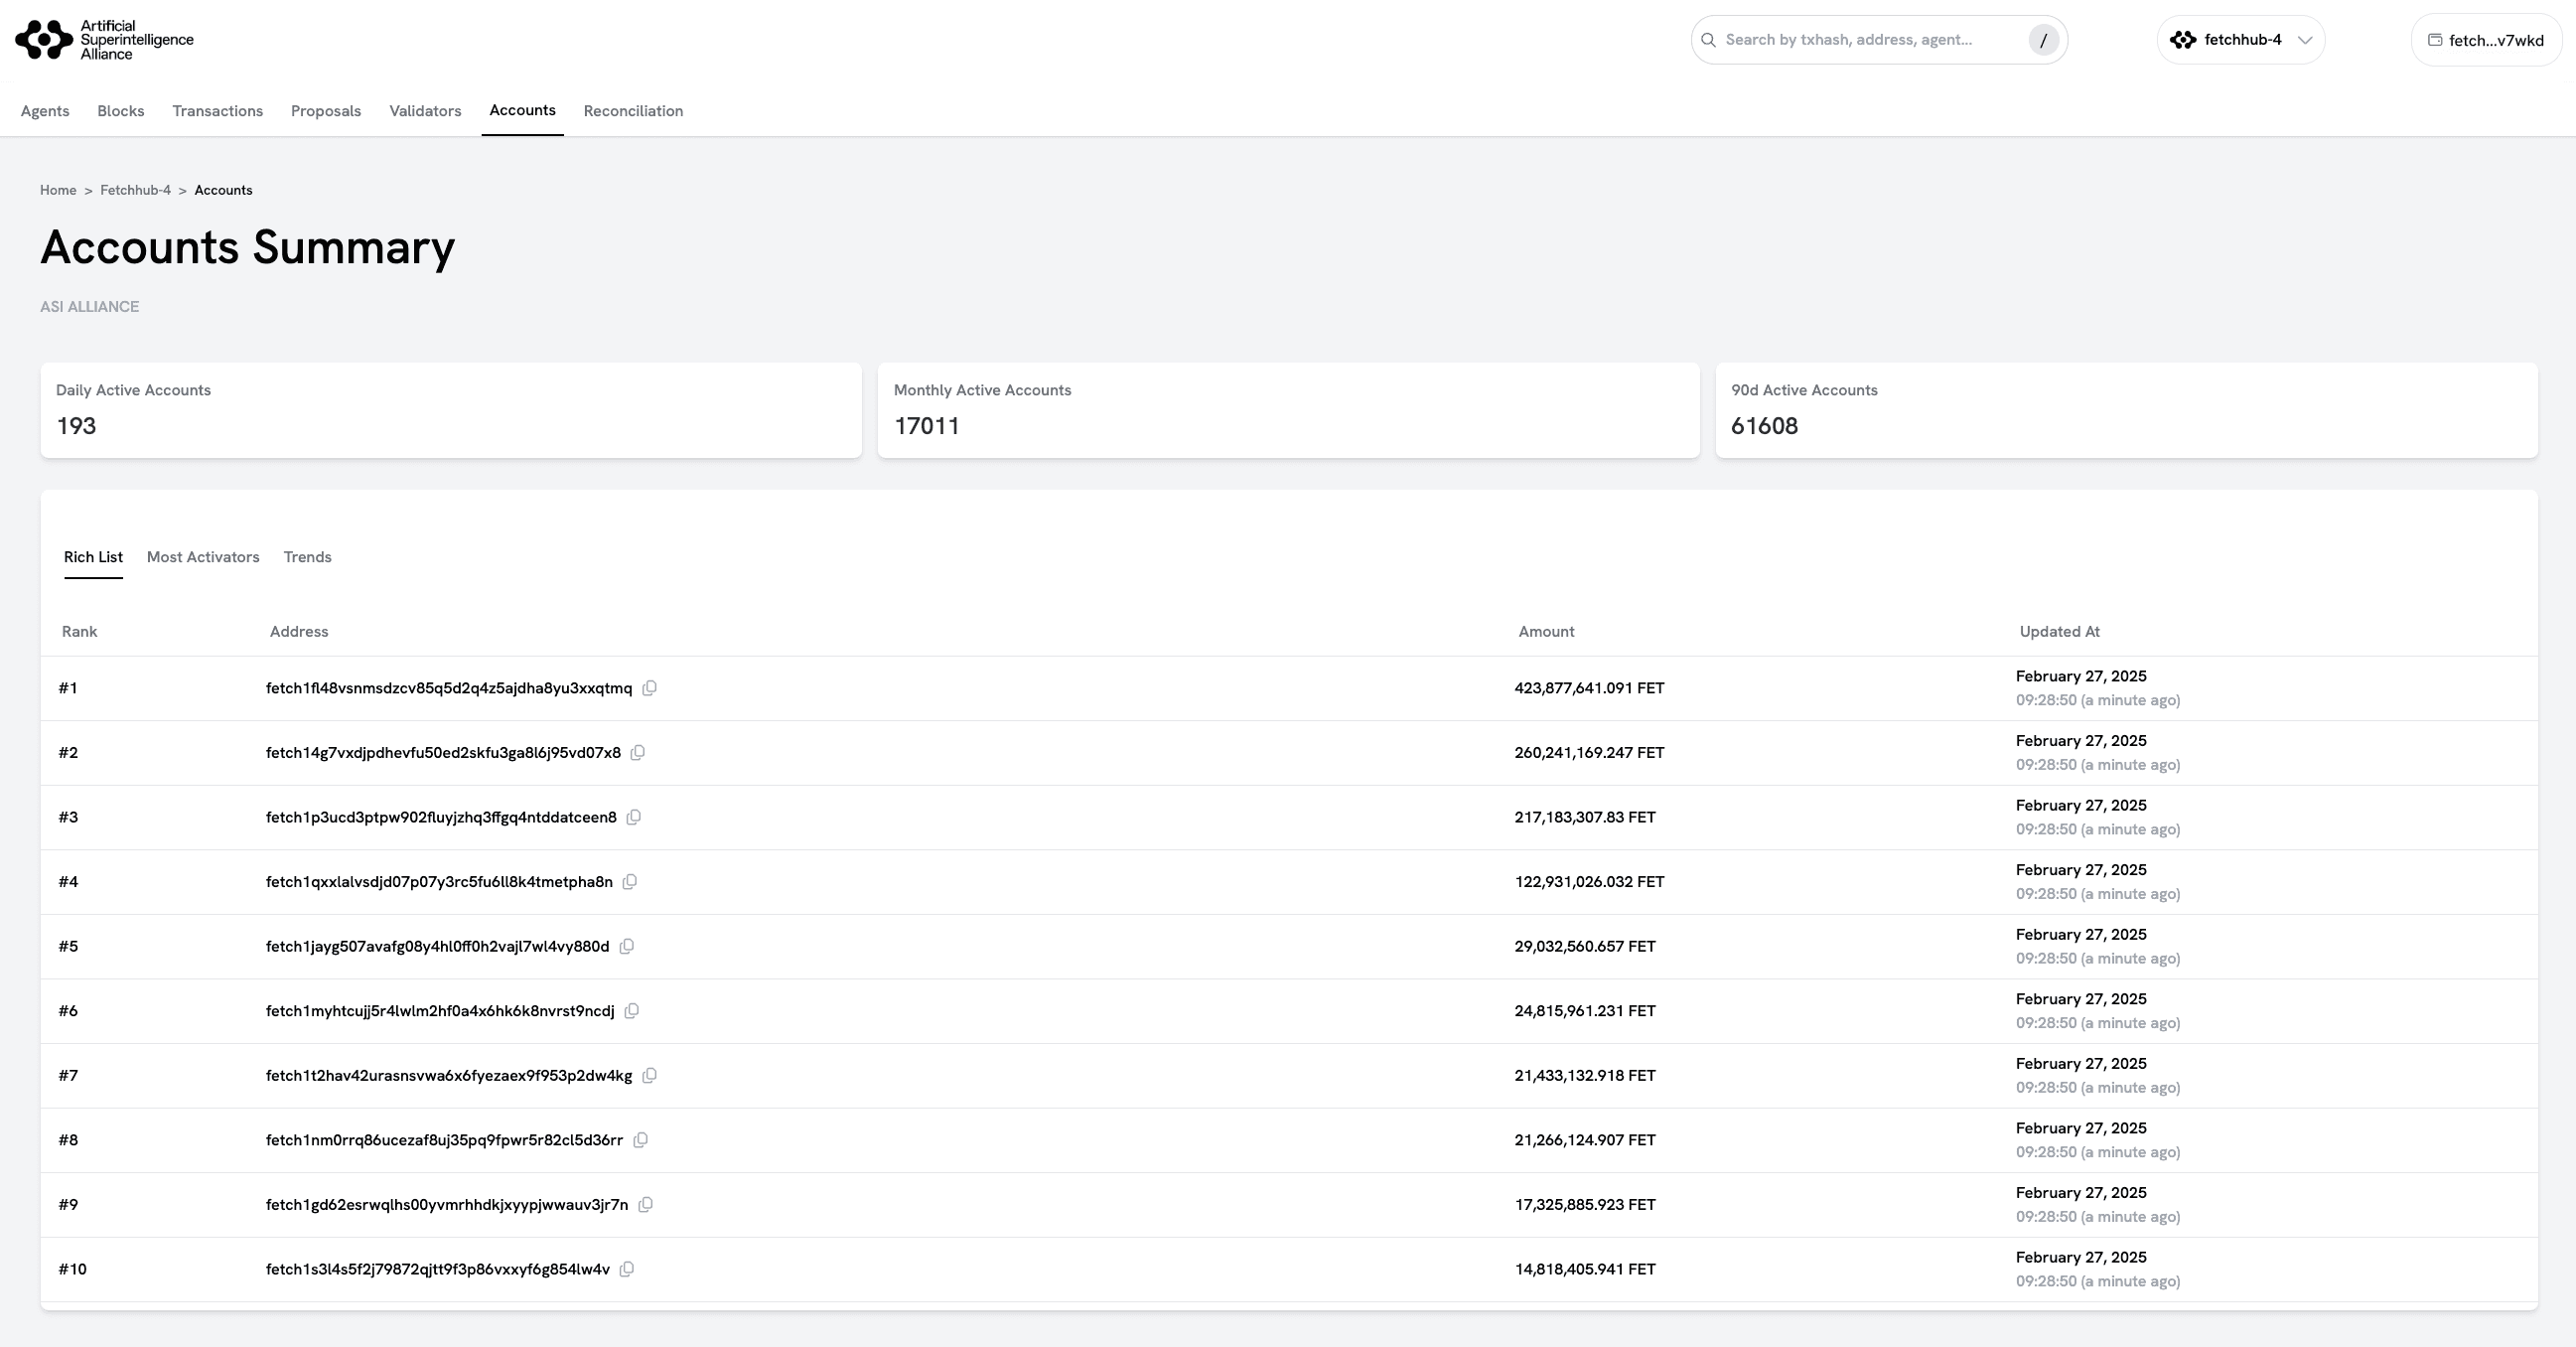Open the Reconciliation page
The height and width of the screenshot is (1347, 2576).
(x=633, y=111)
